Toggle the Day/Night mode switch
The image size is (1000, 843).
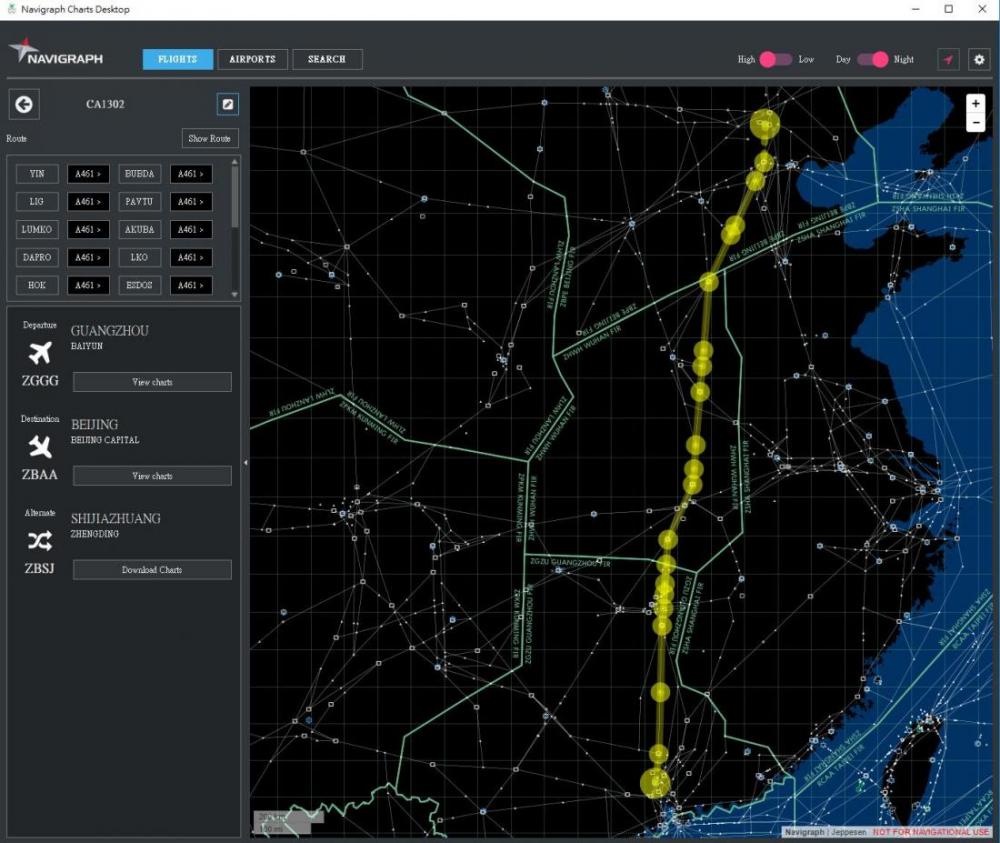(872, 59)
